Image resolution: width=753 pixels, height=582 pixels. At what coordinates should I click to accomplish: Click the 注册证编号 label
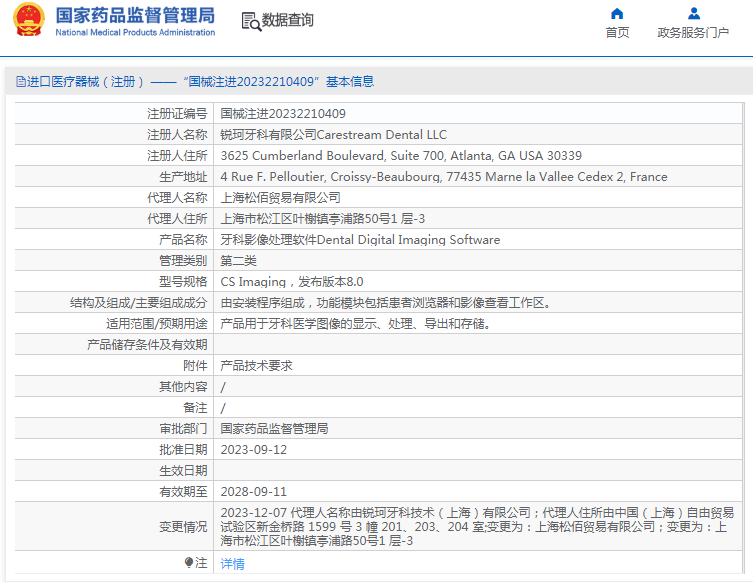[177, 114]
